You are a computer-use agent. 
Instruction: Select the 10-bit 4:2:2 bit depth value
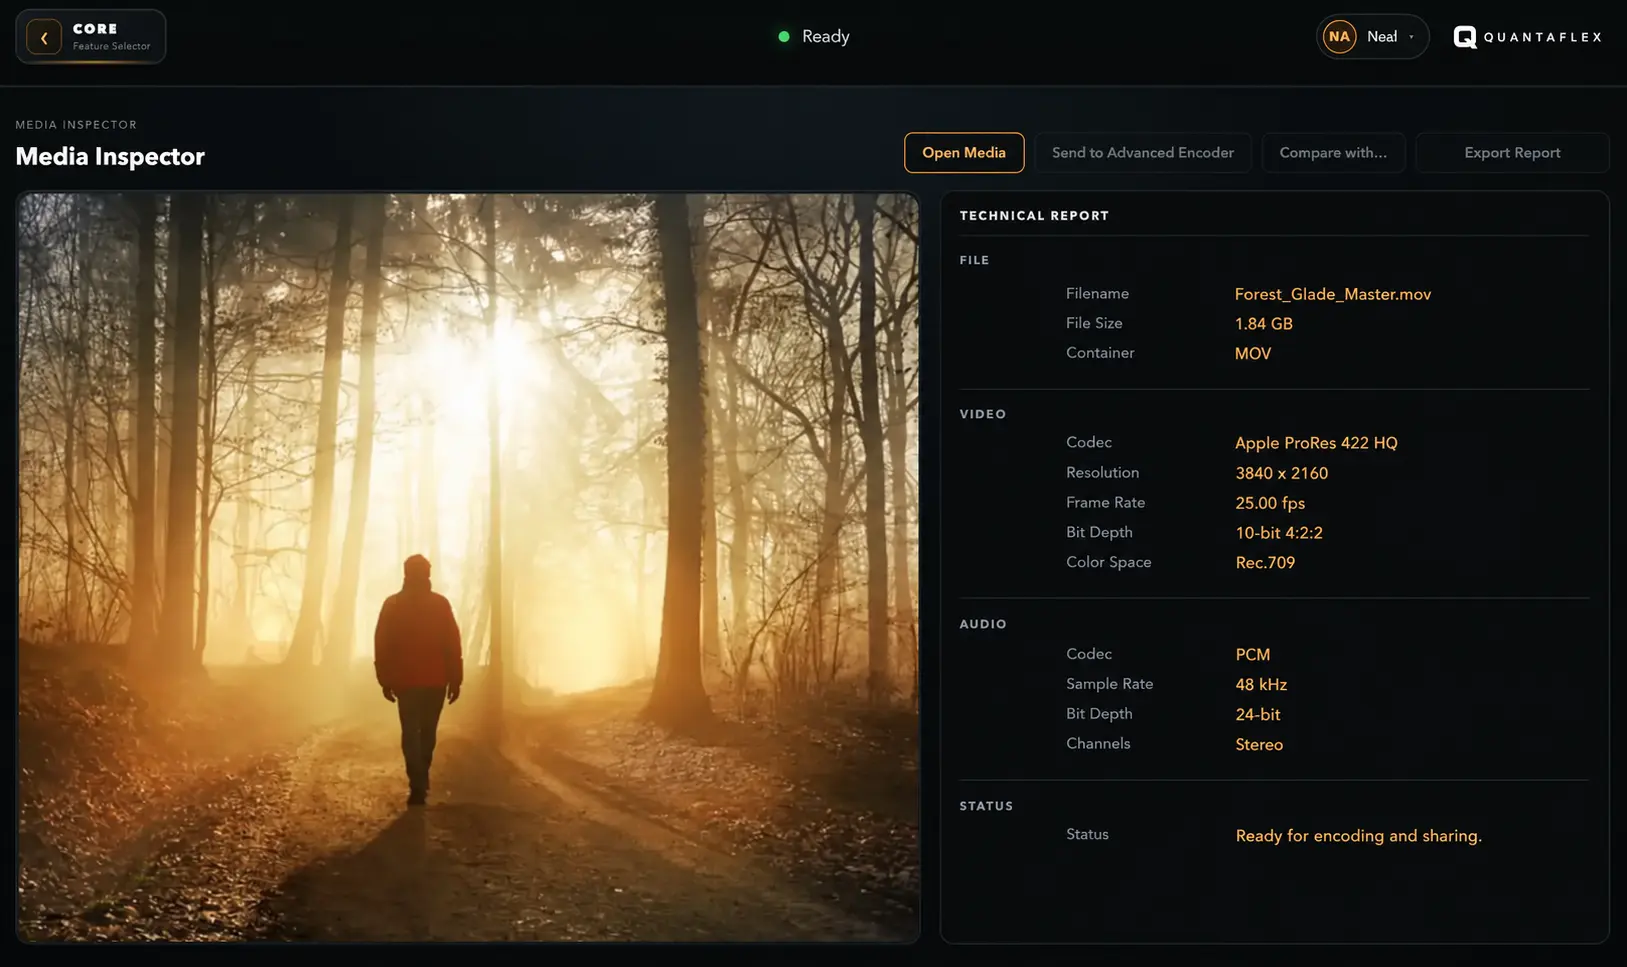click(1278, 533)
